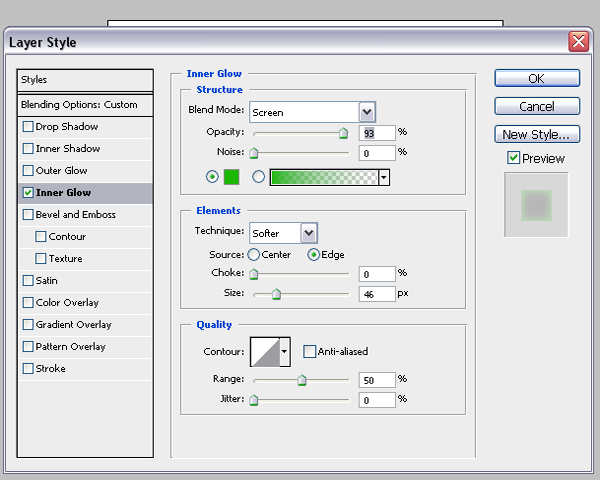The width and height of the screenshot is (600, 480).
Task: Click the Size slider handle
Action: [x=276, y=294]
